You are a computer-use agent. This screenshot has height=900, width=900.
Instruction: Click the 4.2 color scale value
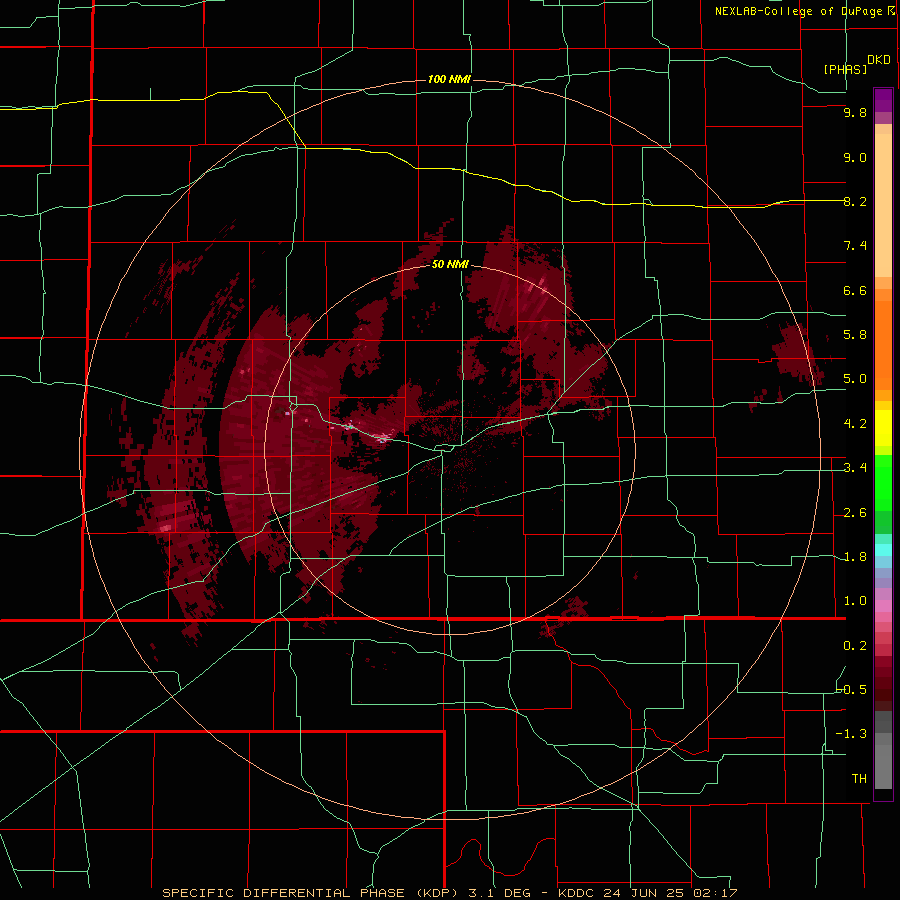point(855,424)
